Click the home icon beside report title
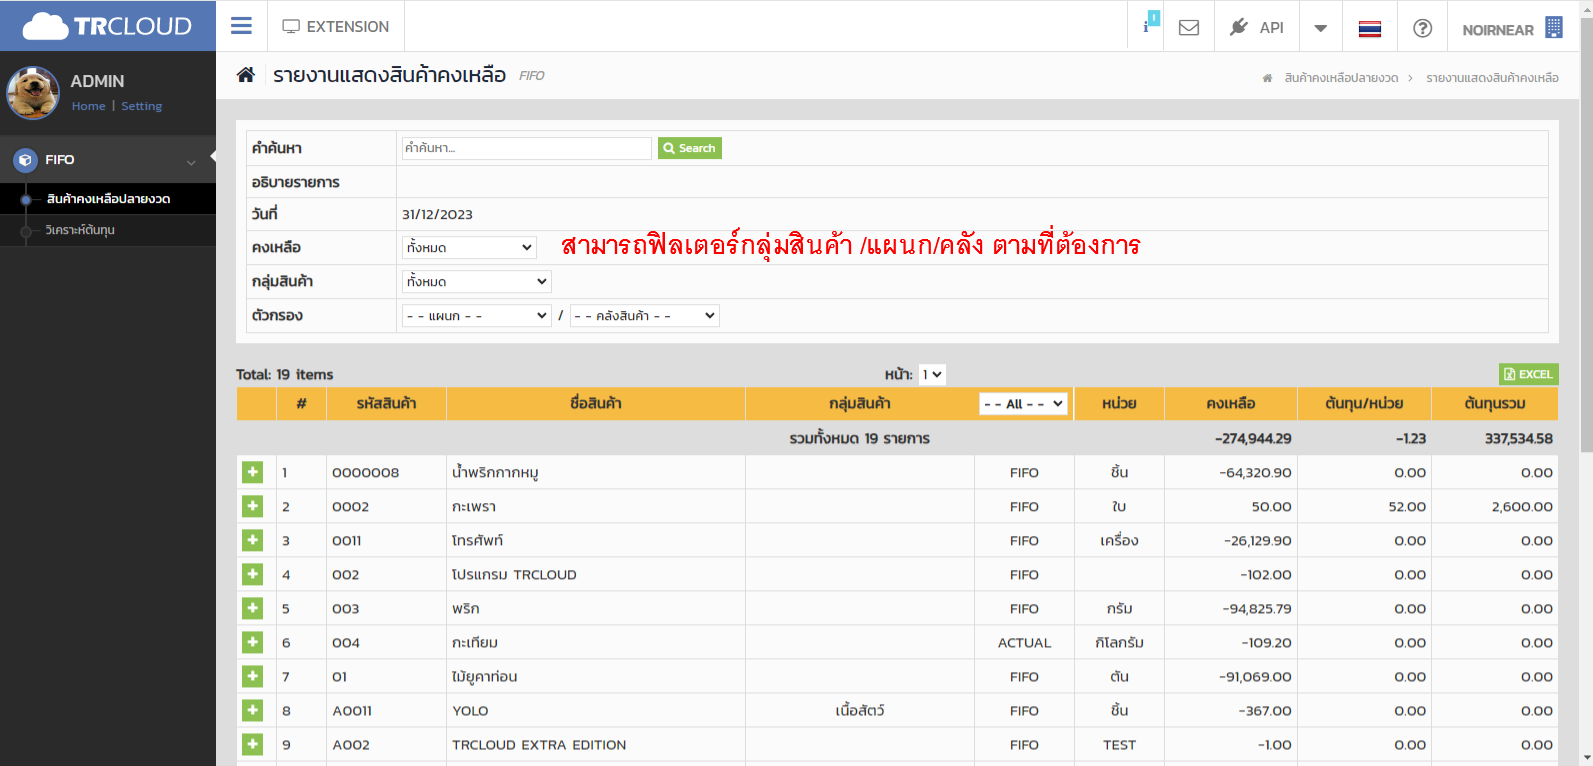The height and width of the screenshot is (766, 1593). [245, 75]
